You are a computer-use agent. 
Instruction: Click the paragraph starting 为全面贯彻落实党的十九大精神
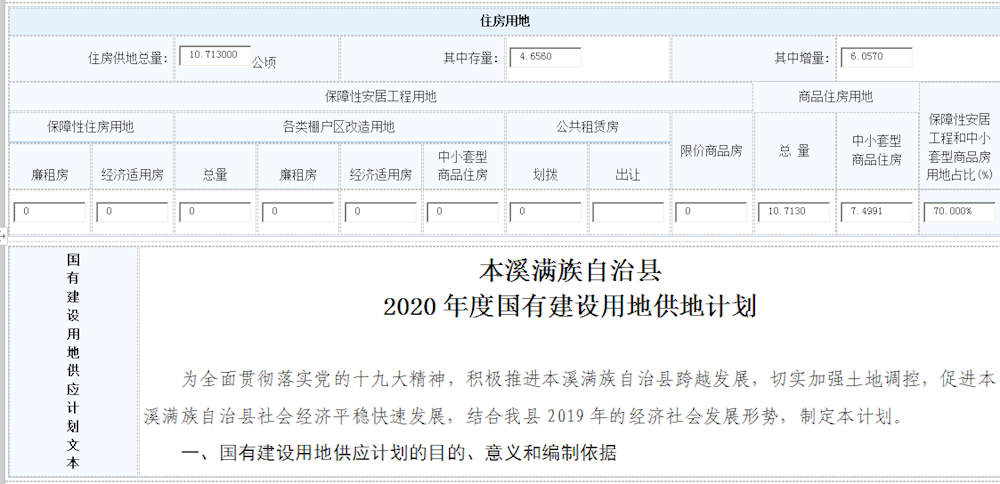pyautogui.click(x=569, y=399)
